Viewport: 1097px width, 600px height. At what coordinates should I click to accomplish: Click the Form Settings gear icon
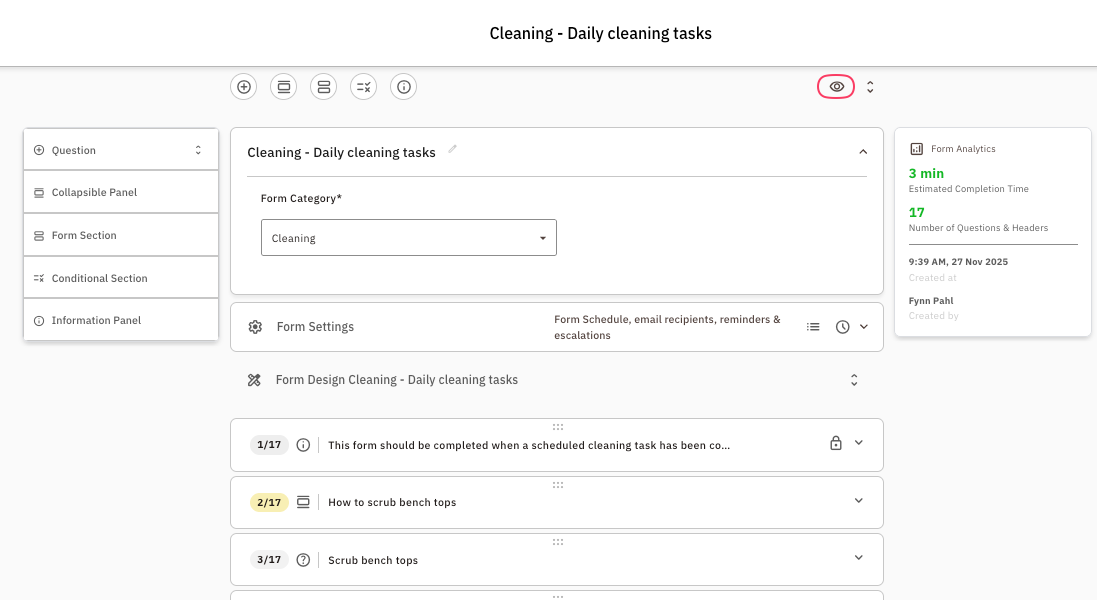[x=255, y=327]
